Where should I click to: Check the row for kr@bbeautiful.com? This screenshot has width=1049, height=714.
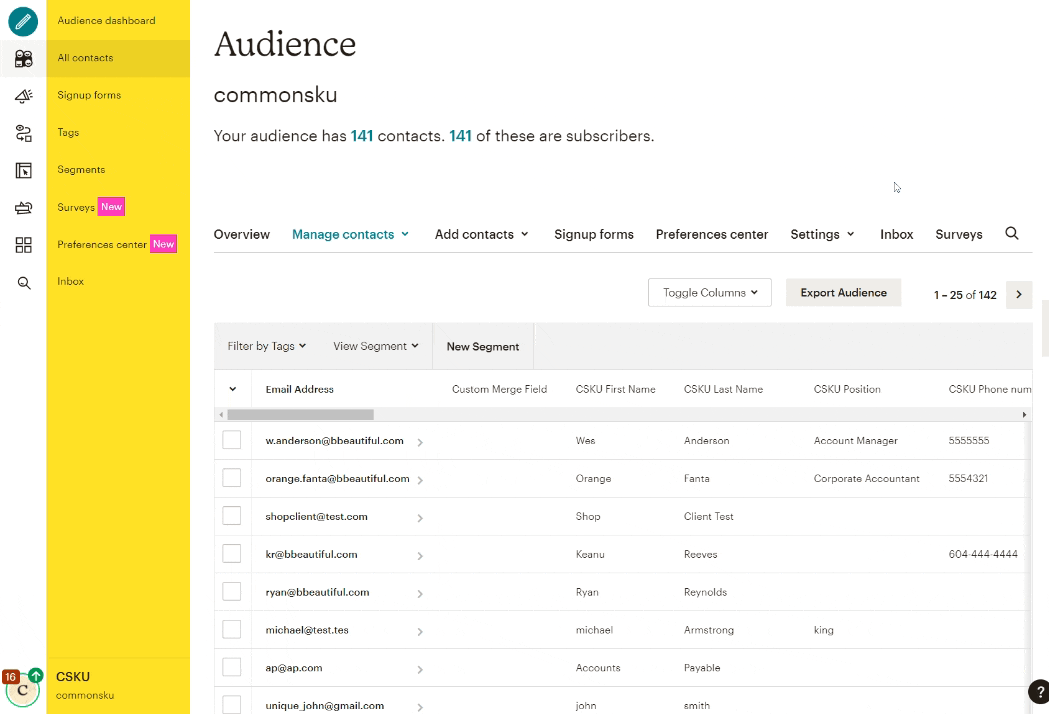[232, 553]
